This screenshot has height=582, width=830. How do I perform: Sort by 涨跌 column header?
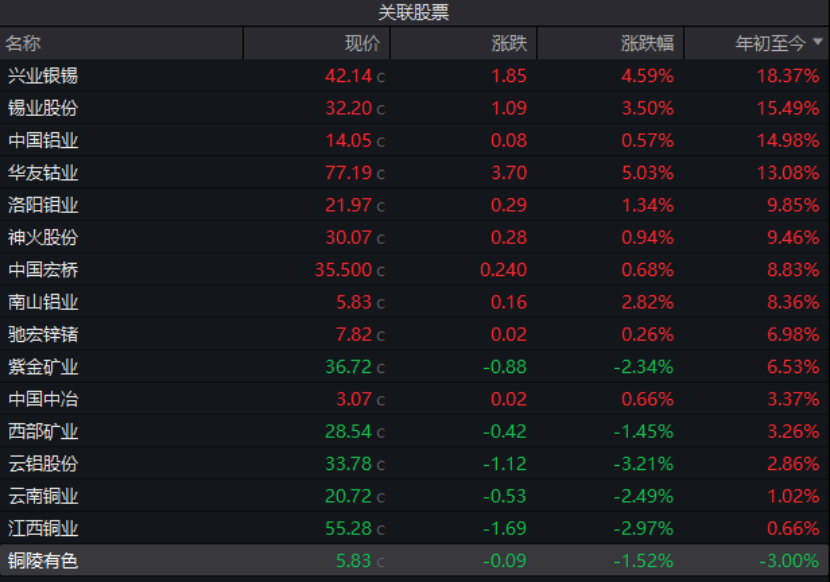click(x=508, y=43)
